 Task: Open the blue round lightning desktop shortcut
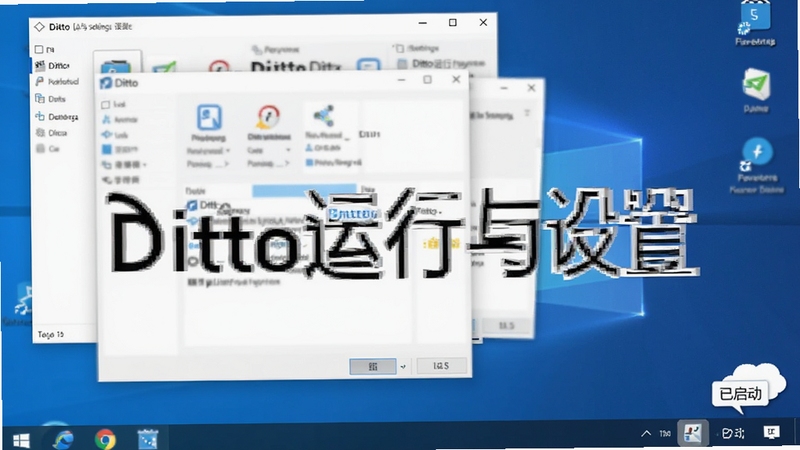(x=757, y=165)
